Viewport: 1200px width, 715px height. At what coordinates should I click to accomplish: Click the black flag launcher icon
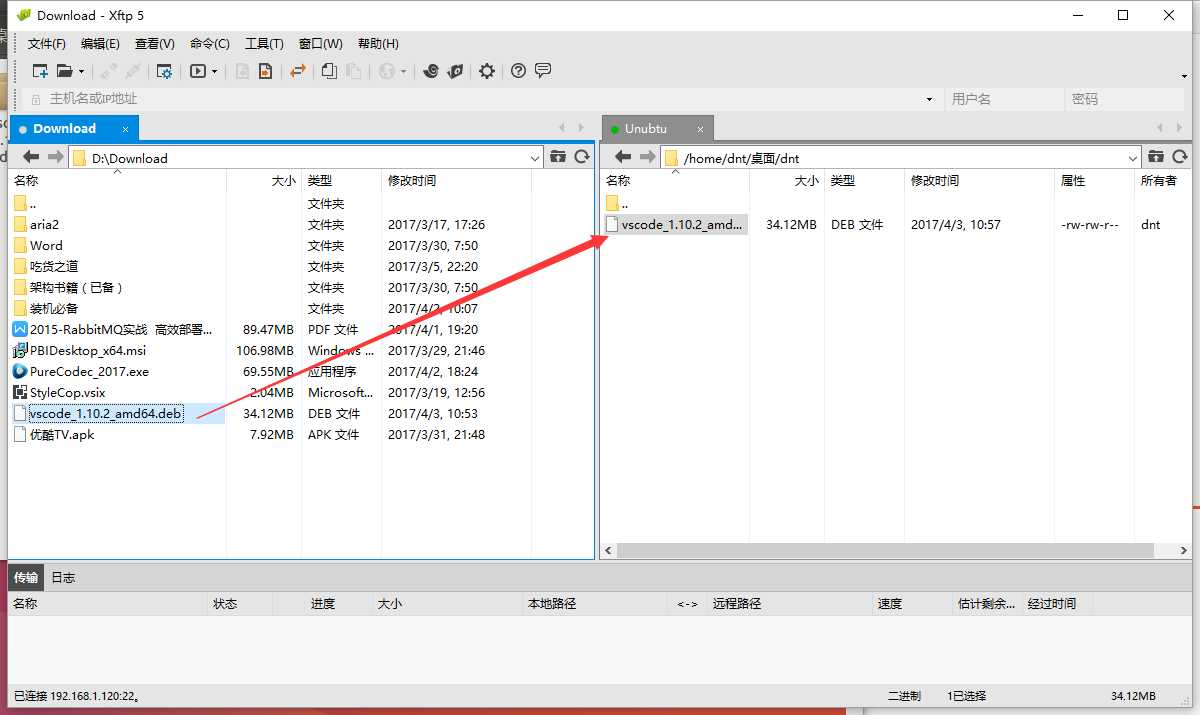click(x=455, y=71)
